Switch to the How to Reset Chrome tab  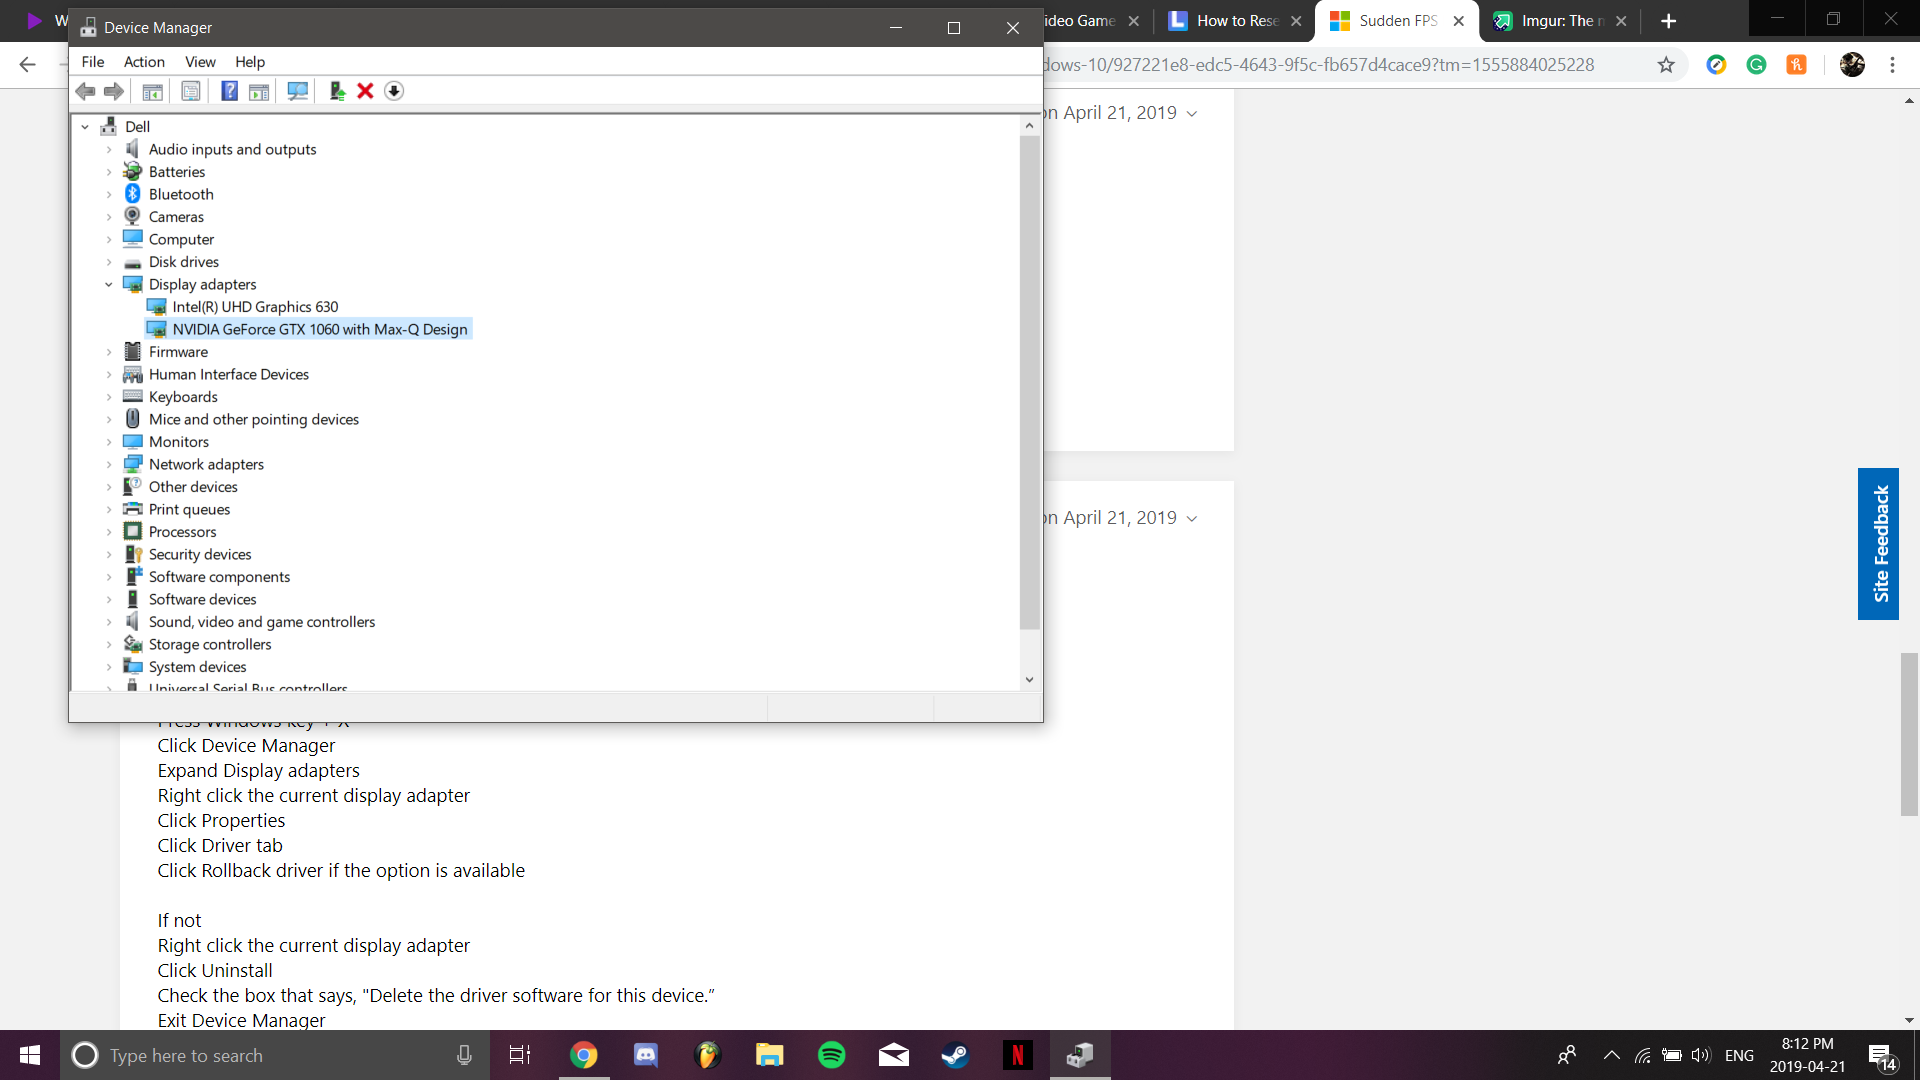1236,21
